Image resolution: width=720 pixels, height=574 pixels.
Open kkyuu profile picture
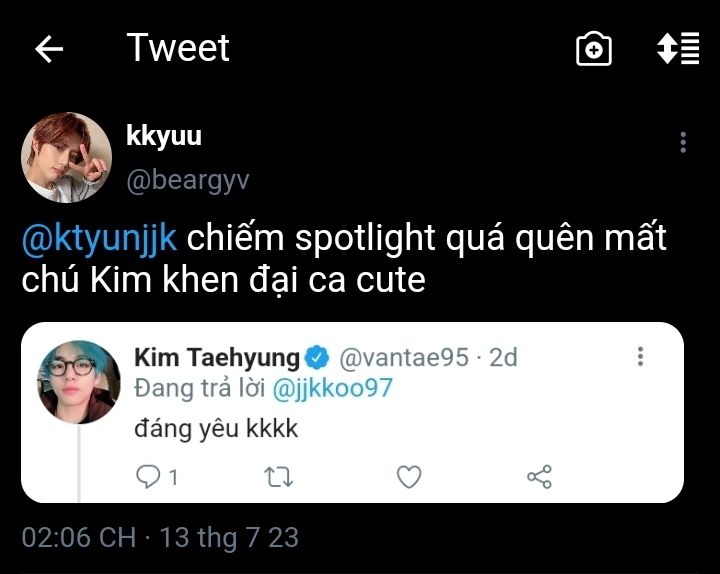click(66, 158)
